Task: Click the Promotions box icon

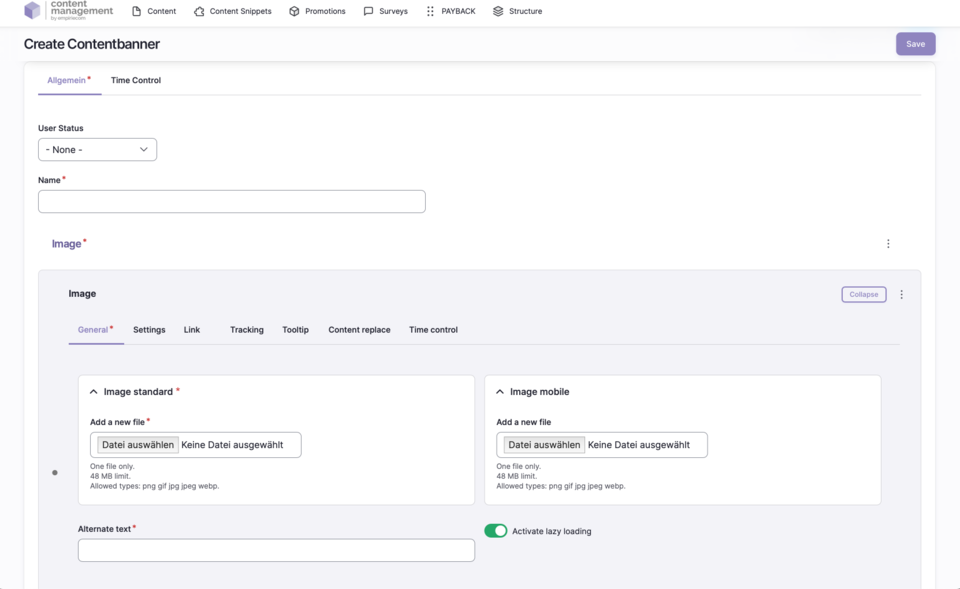Action: tap(294, 11)
